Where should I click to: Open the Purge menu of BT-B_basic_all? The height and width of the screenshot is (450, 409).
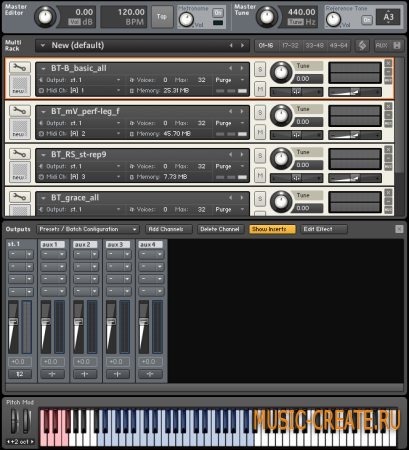click(x=230, y=80)
